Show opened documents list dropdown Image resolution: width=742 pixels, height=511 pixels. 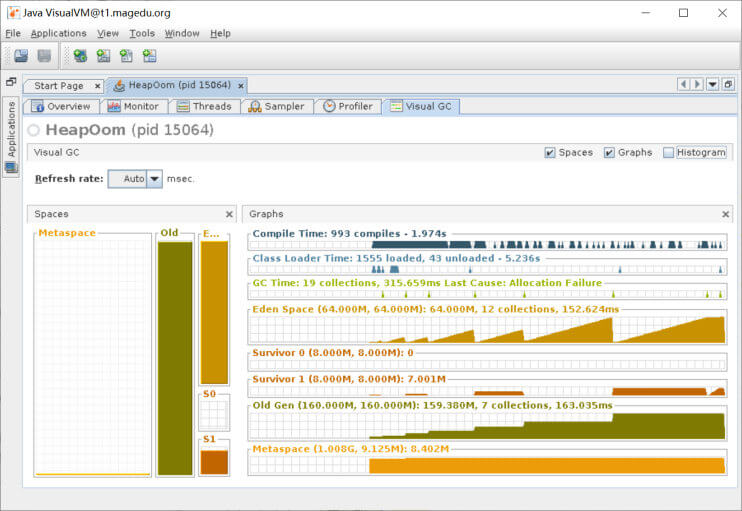point(712,85)
